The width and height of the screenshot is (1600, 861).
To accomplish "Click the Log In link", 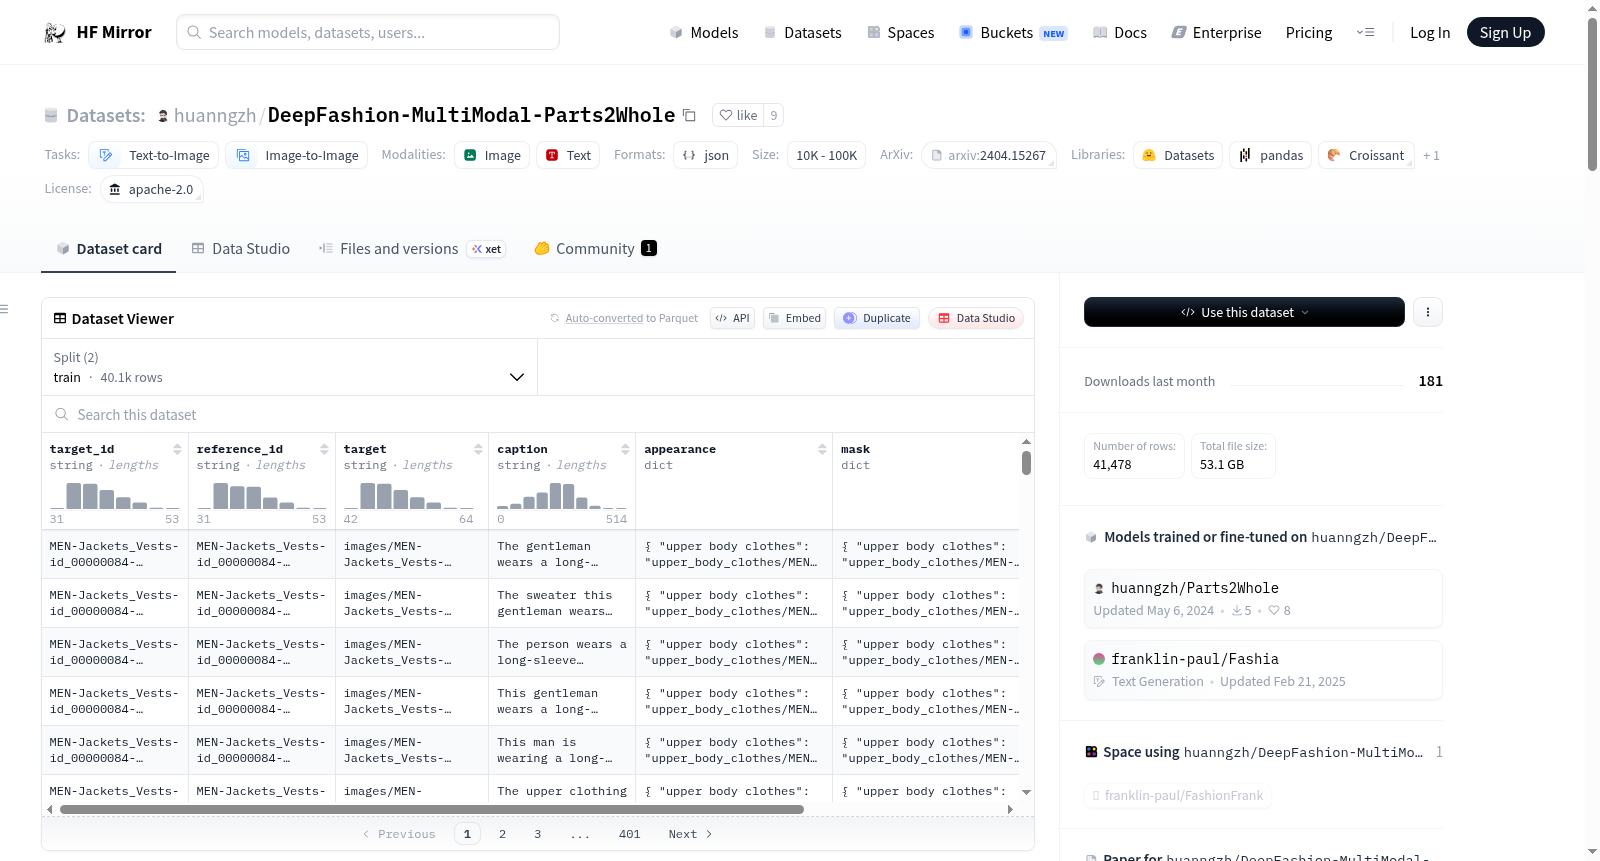I will click(1430, 32).
